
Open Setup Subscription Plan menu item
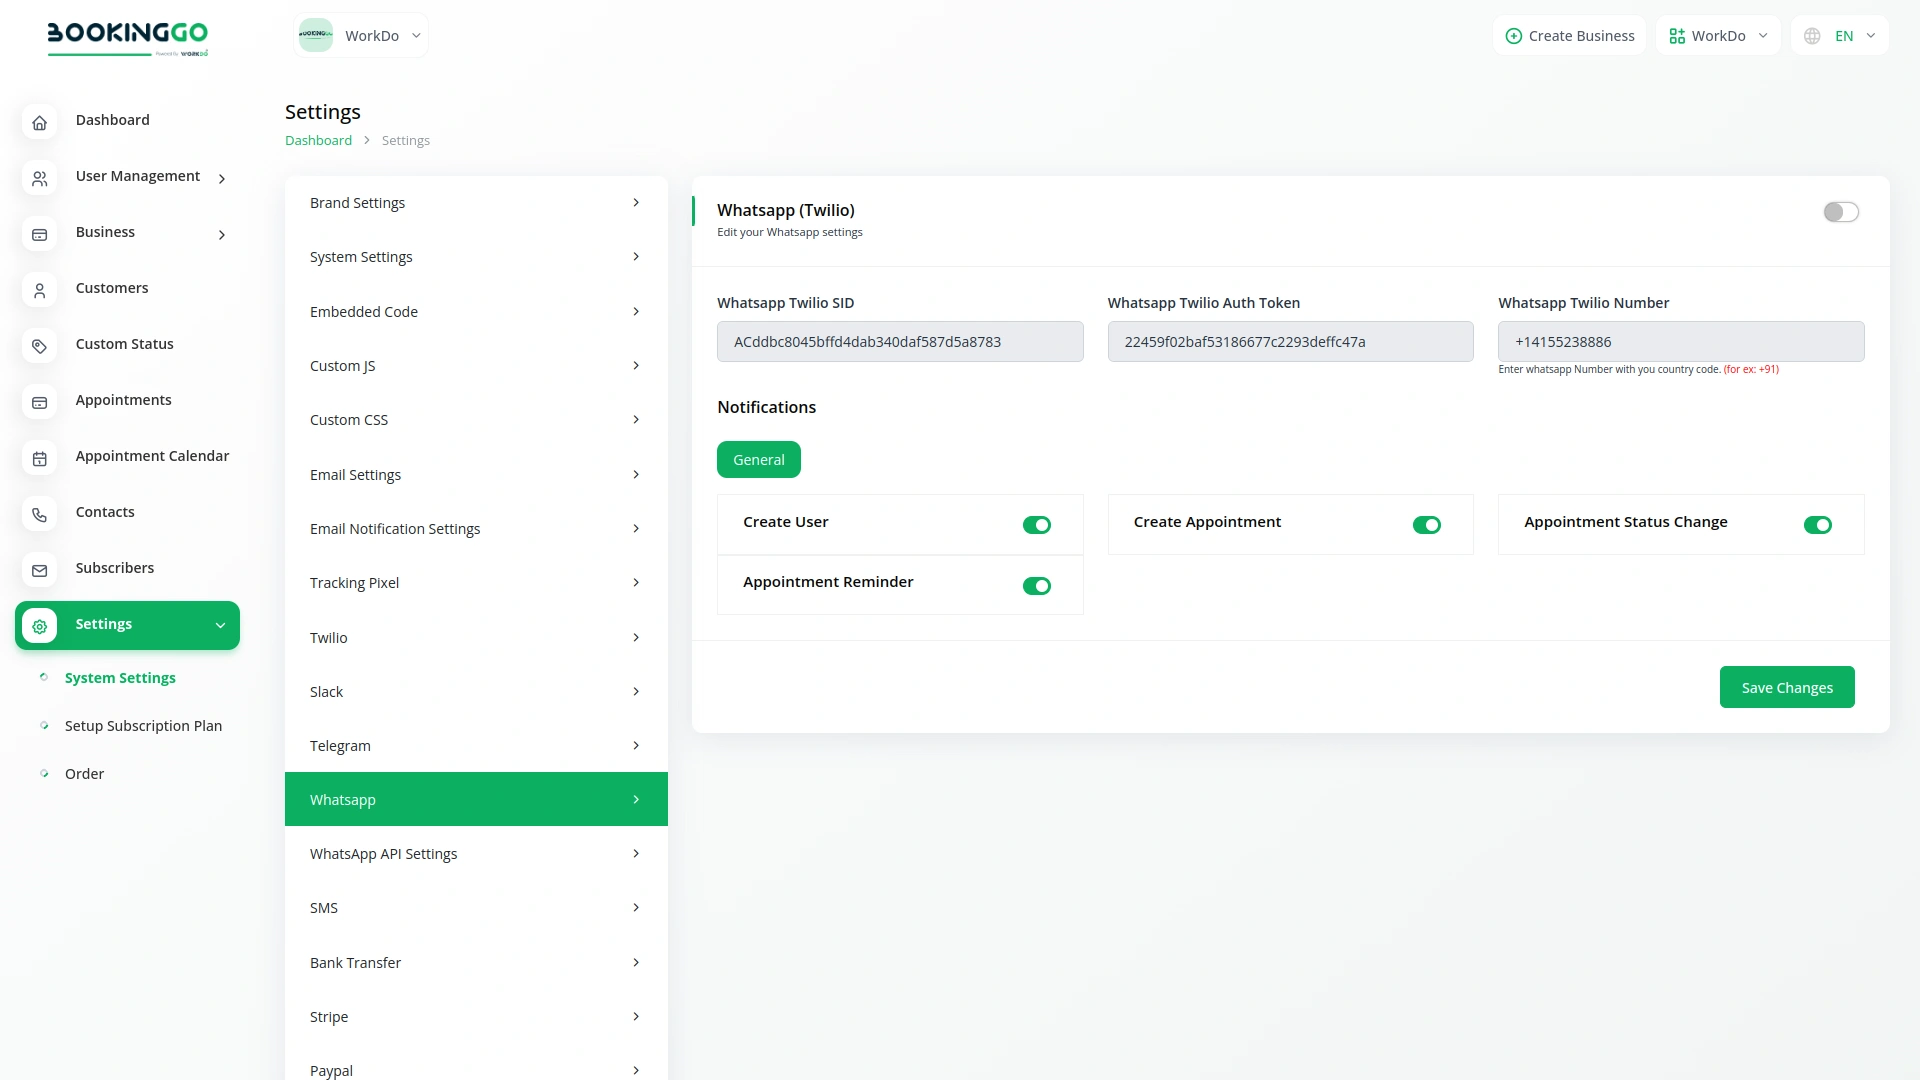pos(143,725)
